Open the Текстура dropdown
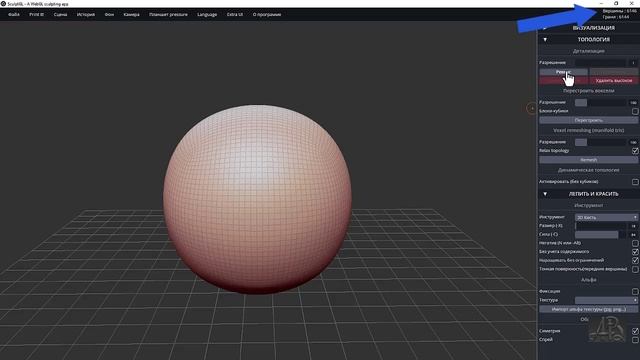Viewport: 640px width, 360px height. point(606,300)
